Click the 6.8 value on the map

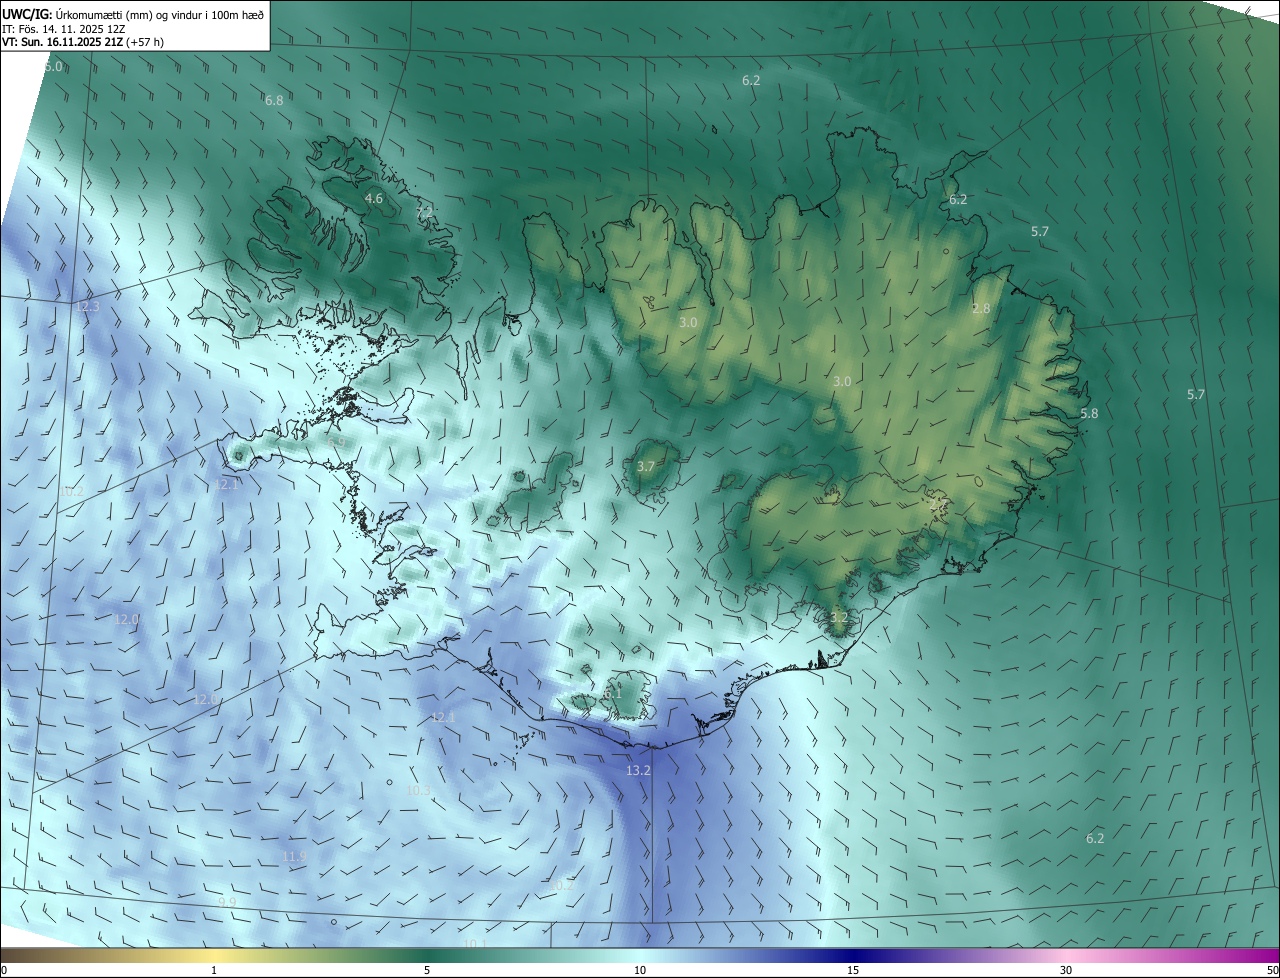(274, 100)
